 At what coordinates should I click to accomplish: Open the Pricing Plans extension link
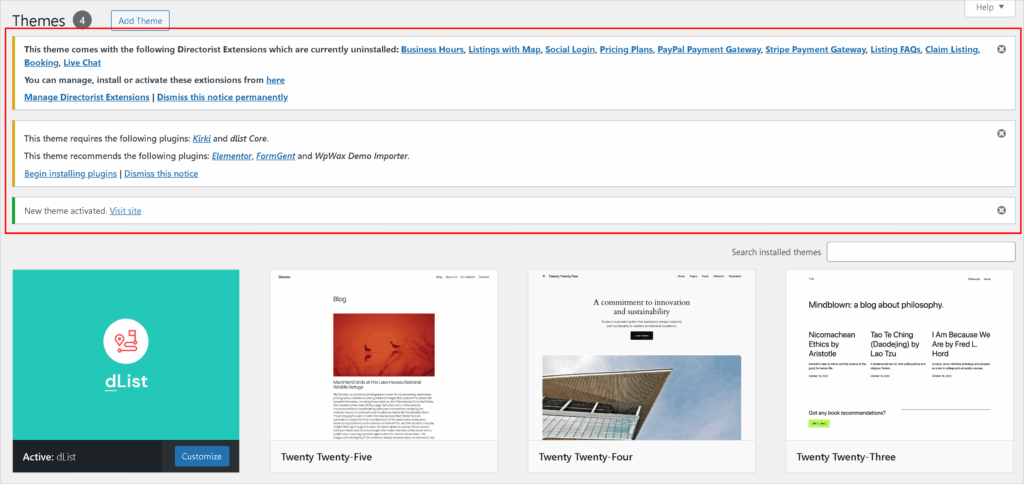(626, 50)
